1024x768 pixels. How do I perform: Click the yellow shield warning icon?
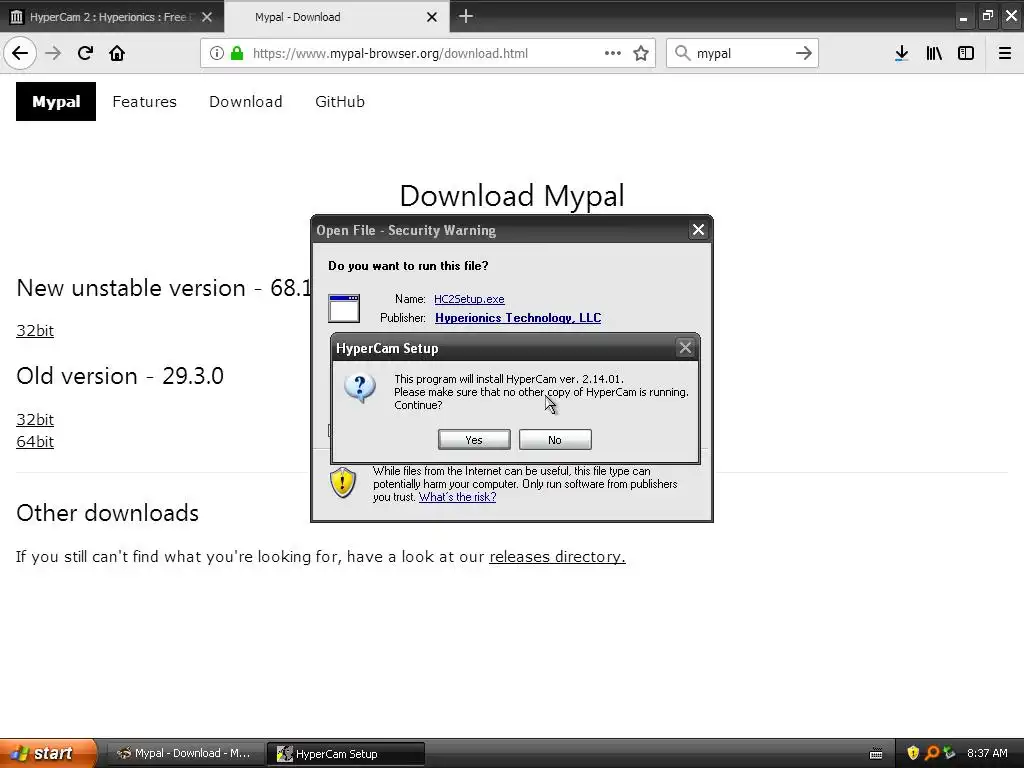[342, 483]
